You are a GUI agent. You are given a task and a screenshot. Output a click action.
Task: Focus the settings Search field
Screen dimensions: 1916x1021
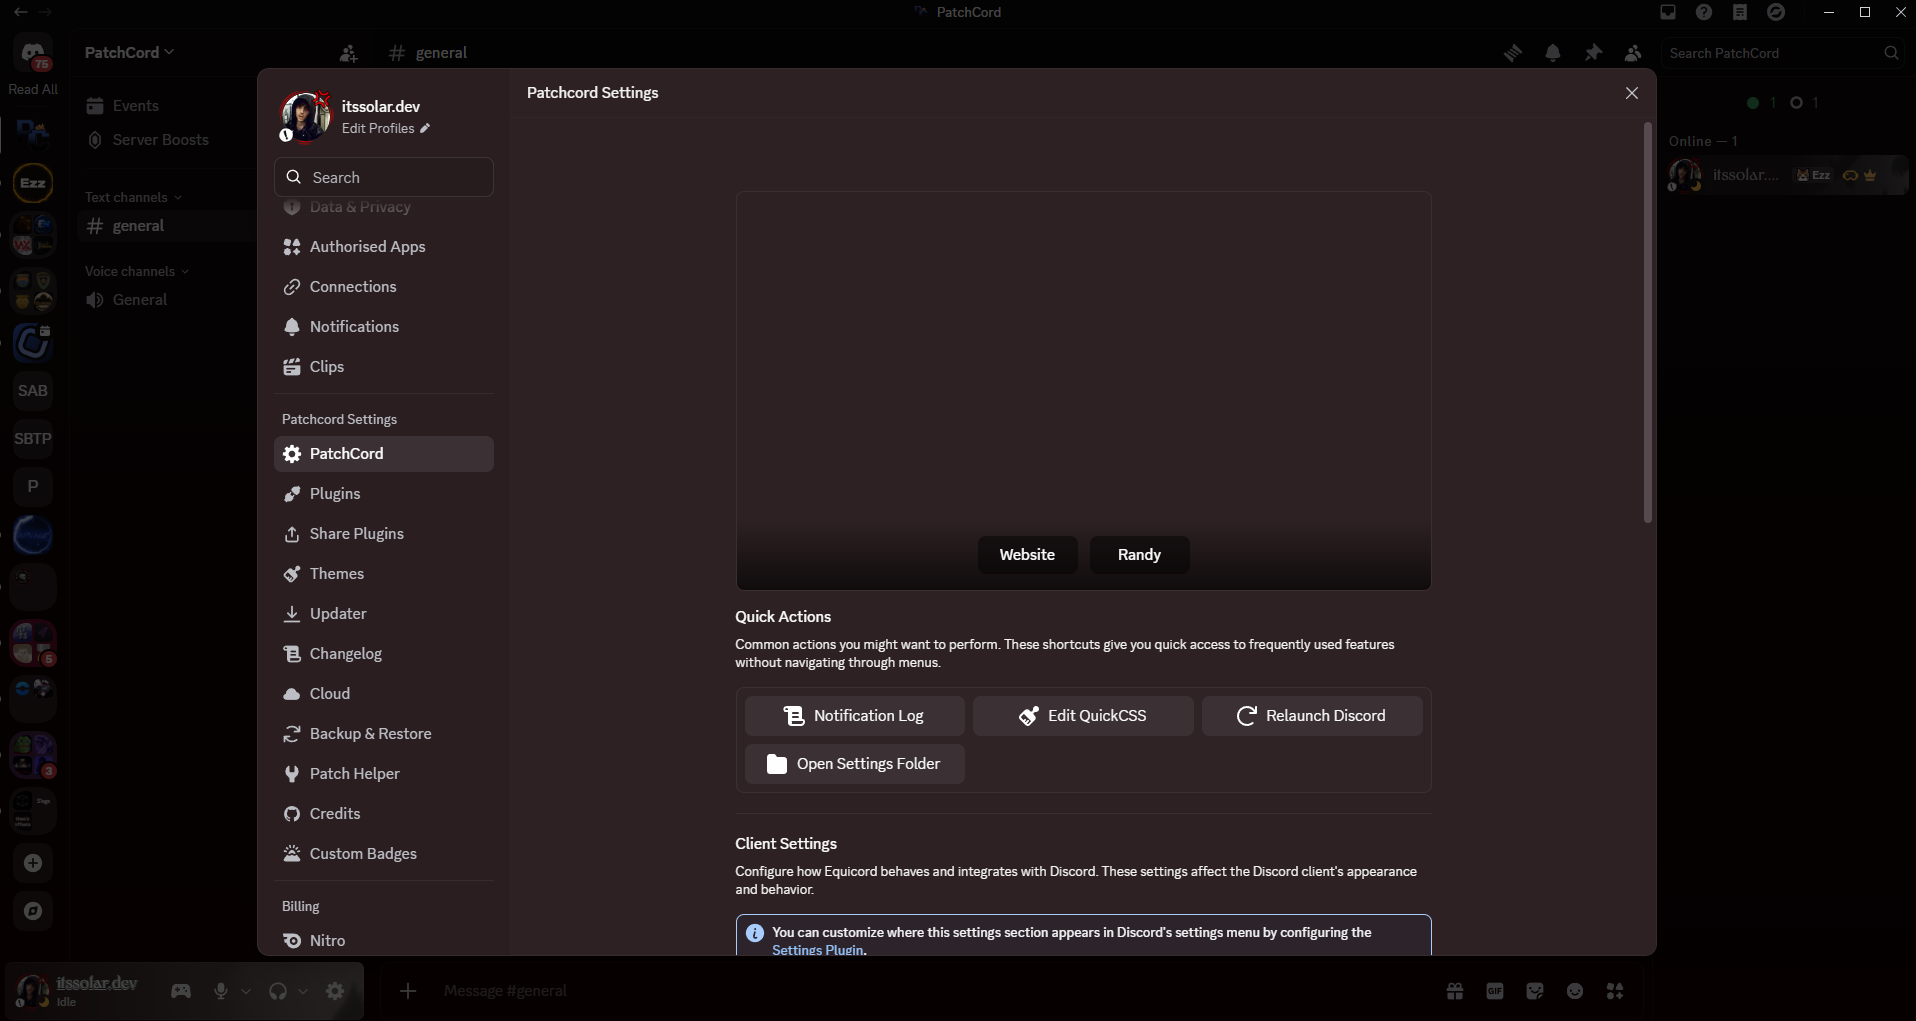384,177
